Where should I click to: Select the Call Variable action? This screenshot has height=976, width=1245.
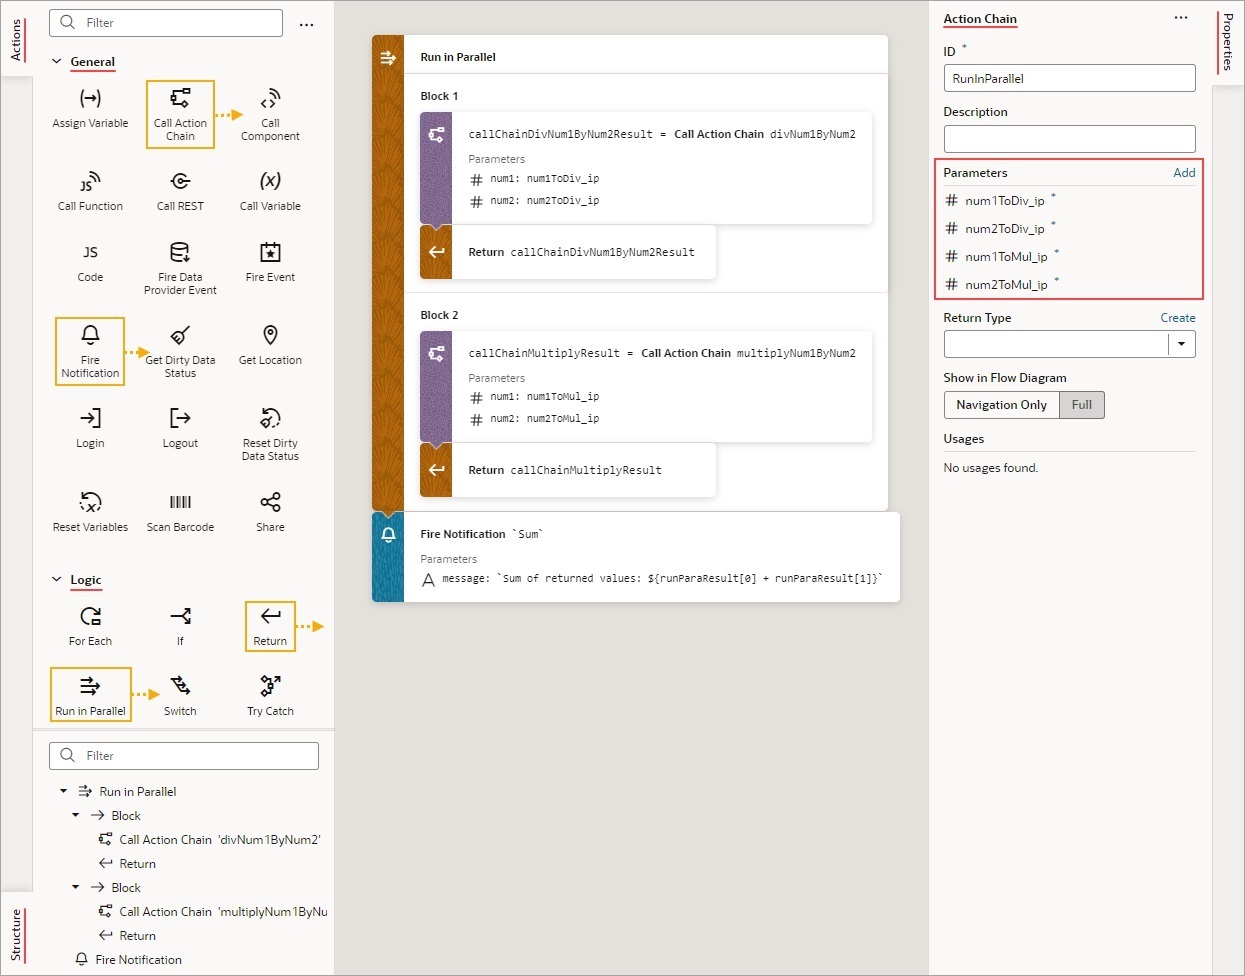[x=270, y=192]
